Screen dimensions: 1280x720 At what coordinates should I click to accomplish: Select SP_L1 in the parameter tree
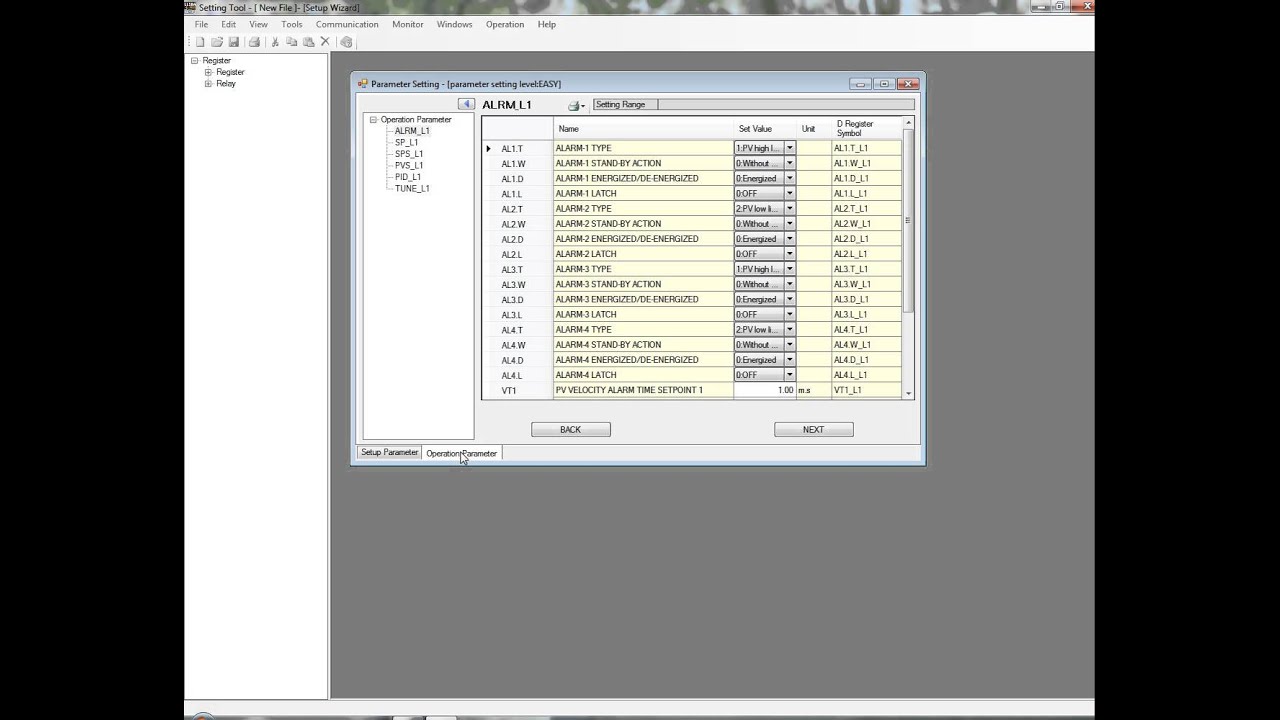coord(407,142)
